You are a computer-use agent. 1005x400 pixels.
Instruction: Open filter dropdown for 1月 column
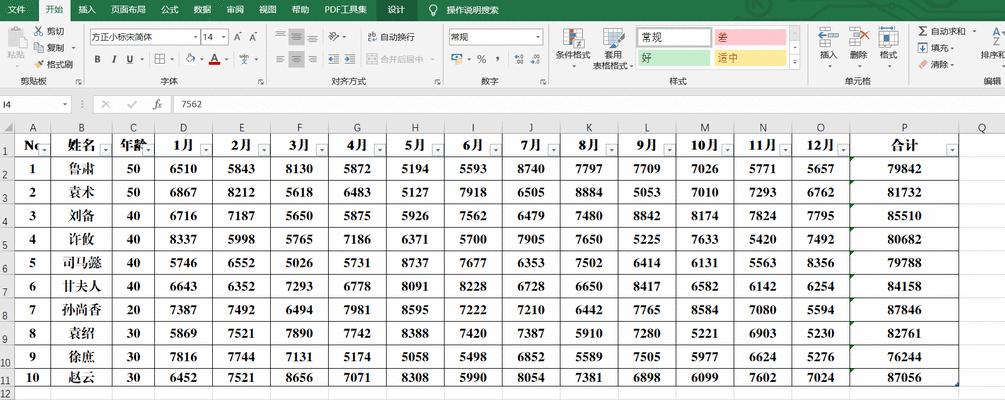(206, 149)
